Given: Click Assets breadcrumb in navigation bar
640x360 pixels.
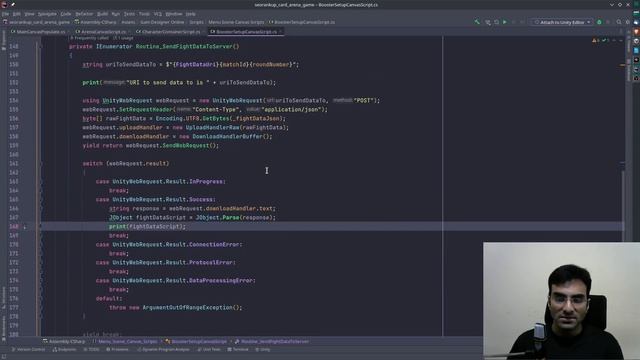Looking at the screenshot, I should [128, 22].
